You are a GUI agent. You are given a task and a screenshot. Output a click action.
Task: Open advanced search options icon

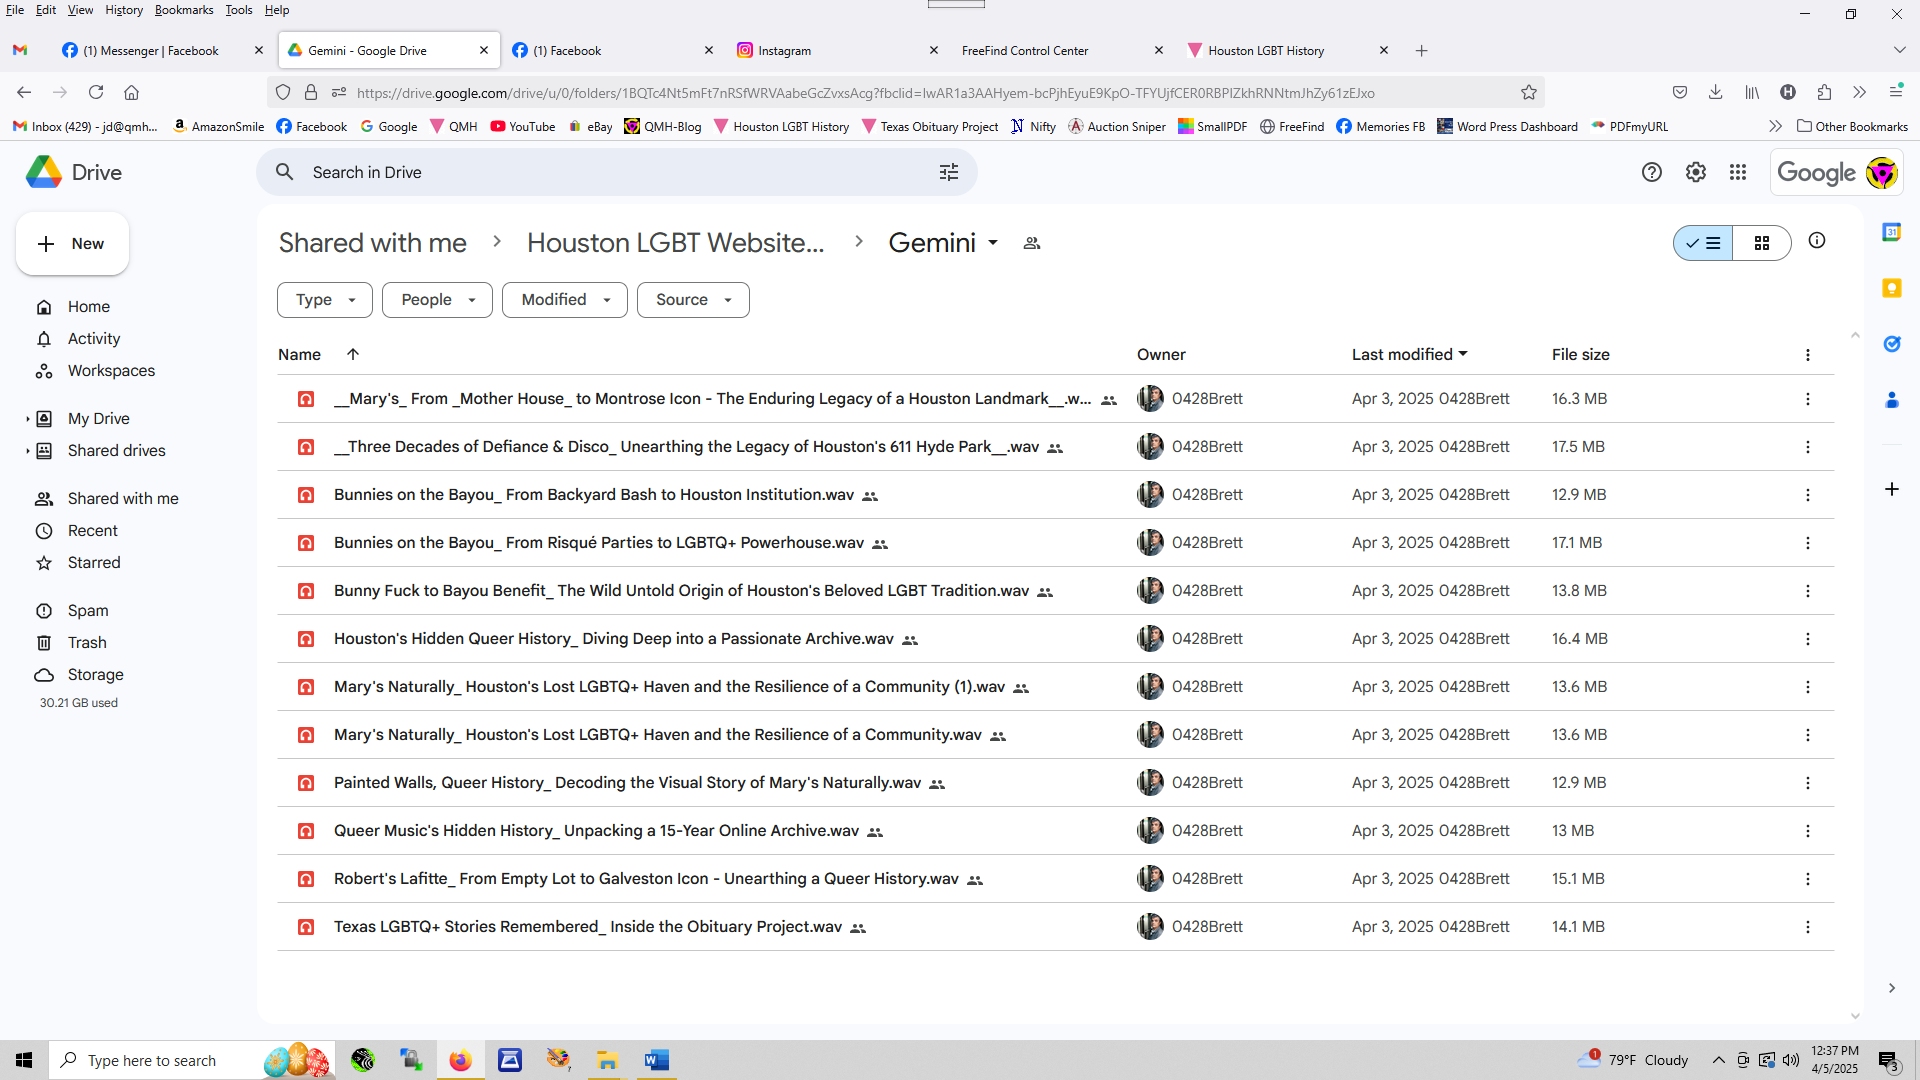coord(948,172)
